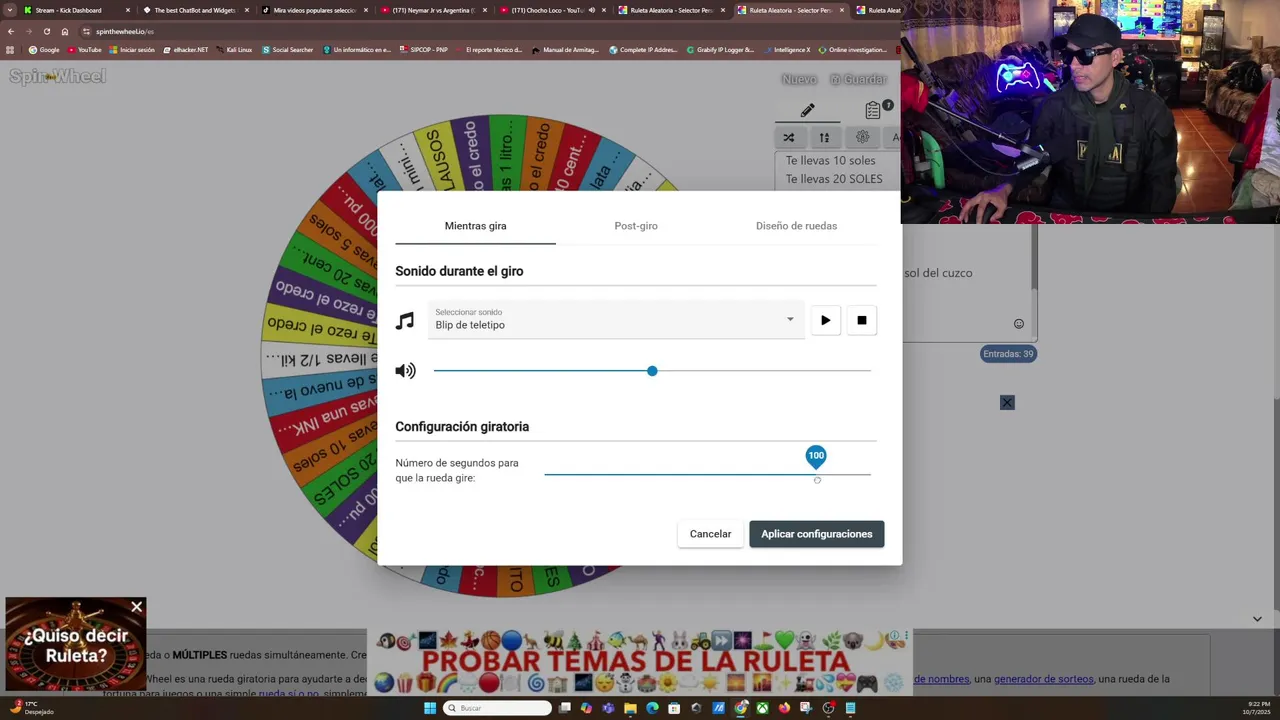This screenshot has height=720, width=1280.
Task: Open the Seleccionar sonido dropdown
Action: [616, 320]
